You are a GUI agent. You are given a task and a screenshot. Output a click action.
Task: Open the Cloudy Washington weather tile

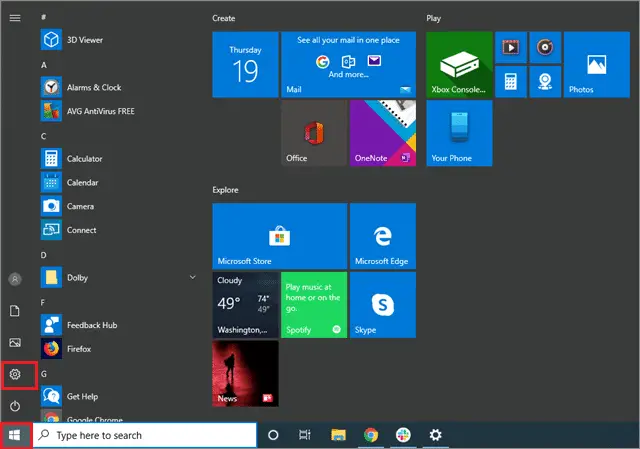click(245, 305)
